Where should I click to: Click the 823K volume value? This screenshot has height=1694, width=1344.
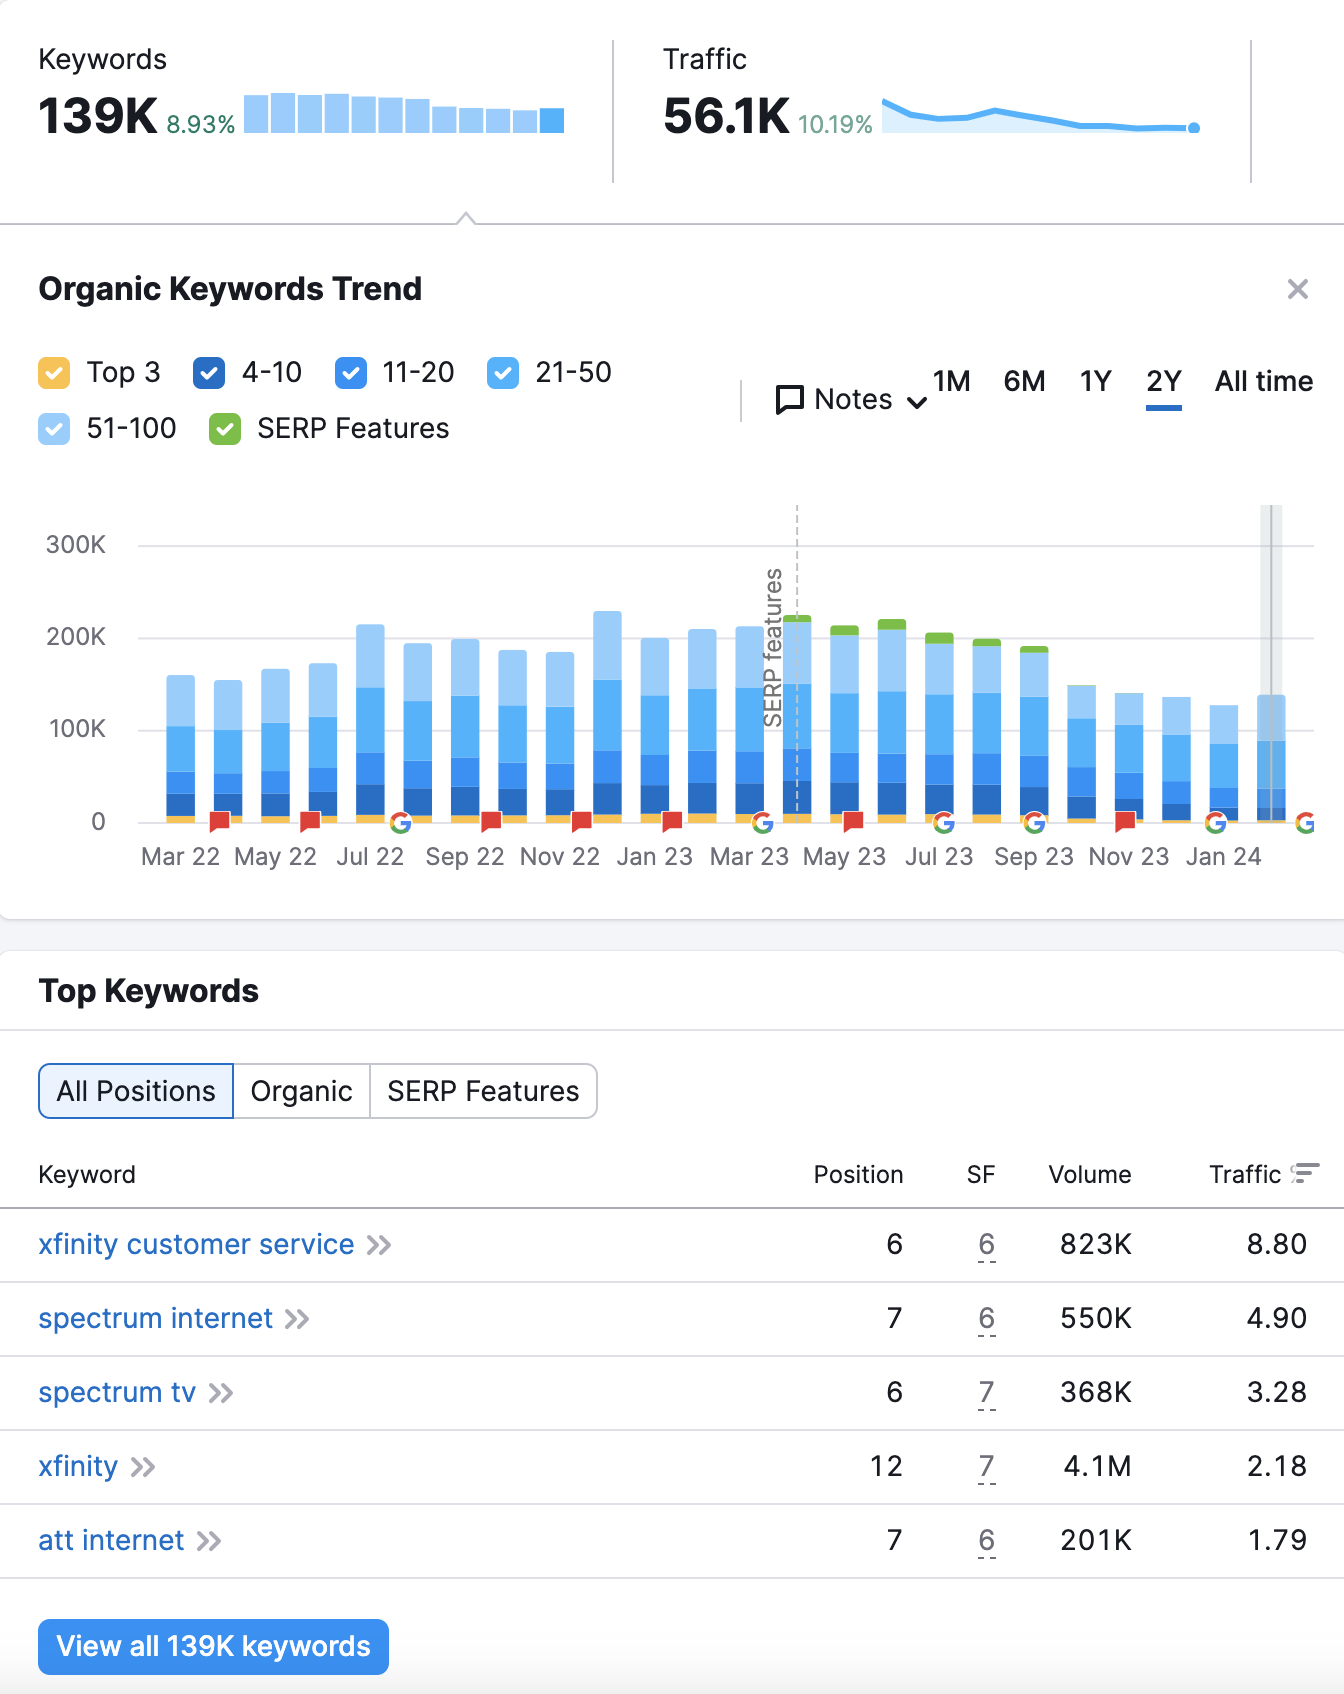1096,1244
